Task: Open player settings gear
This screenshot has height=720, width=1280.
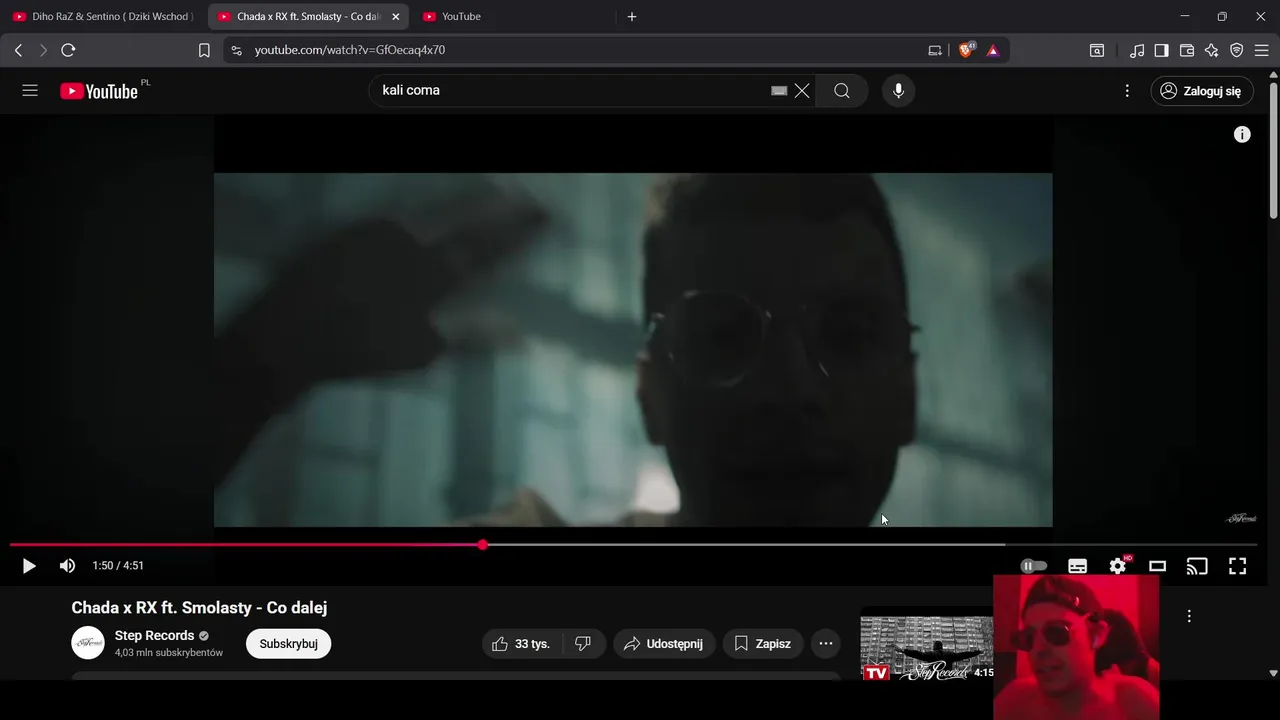Action: coord(1118,566)
